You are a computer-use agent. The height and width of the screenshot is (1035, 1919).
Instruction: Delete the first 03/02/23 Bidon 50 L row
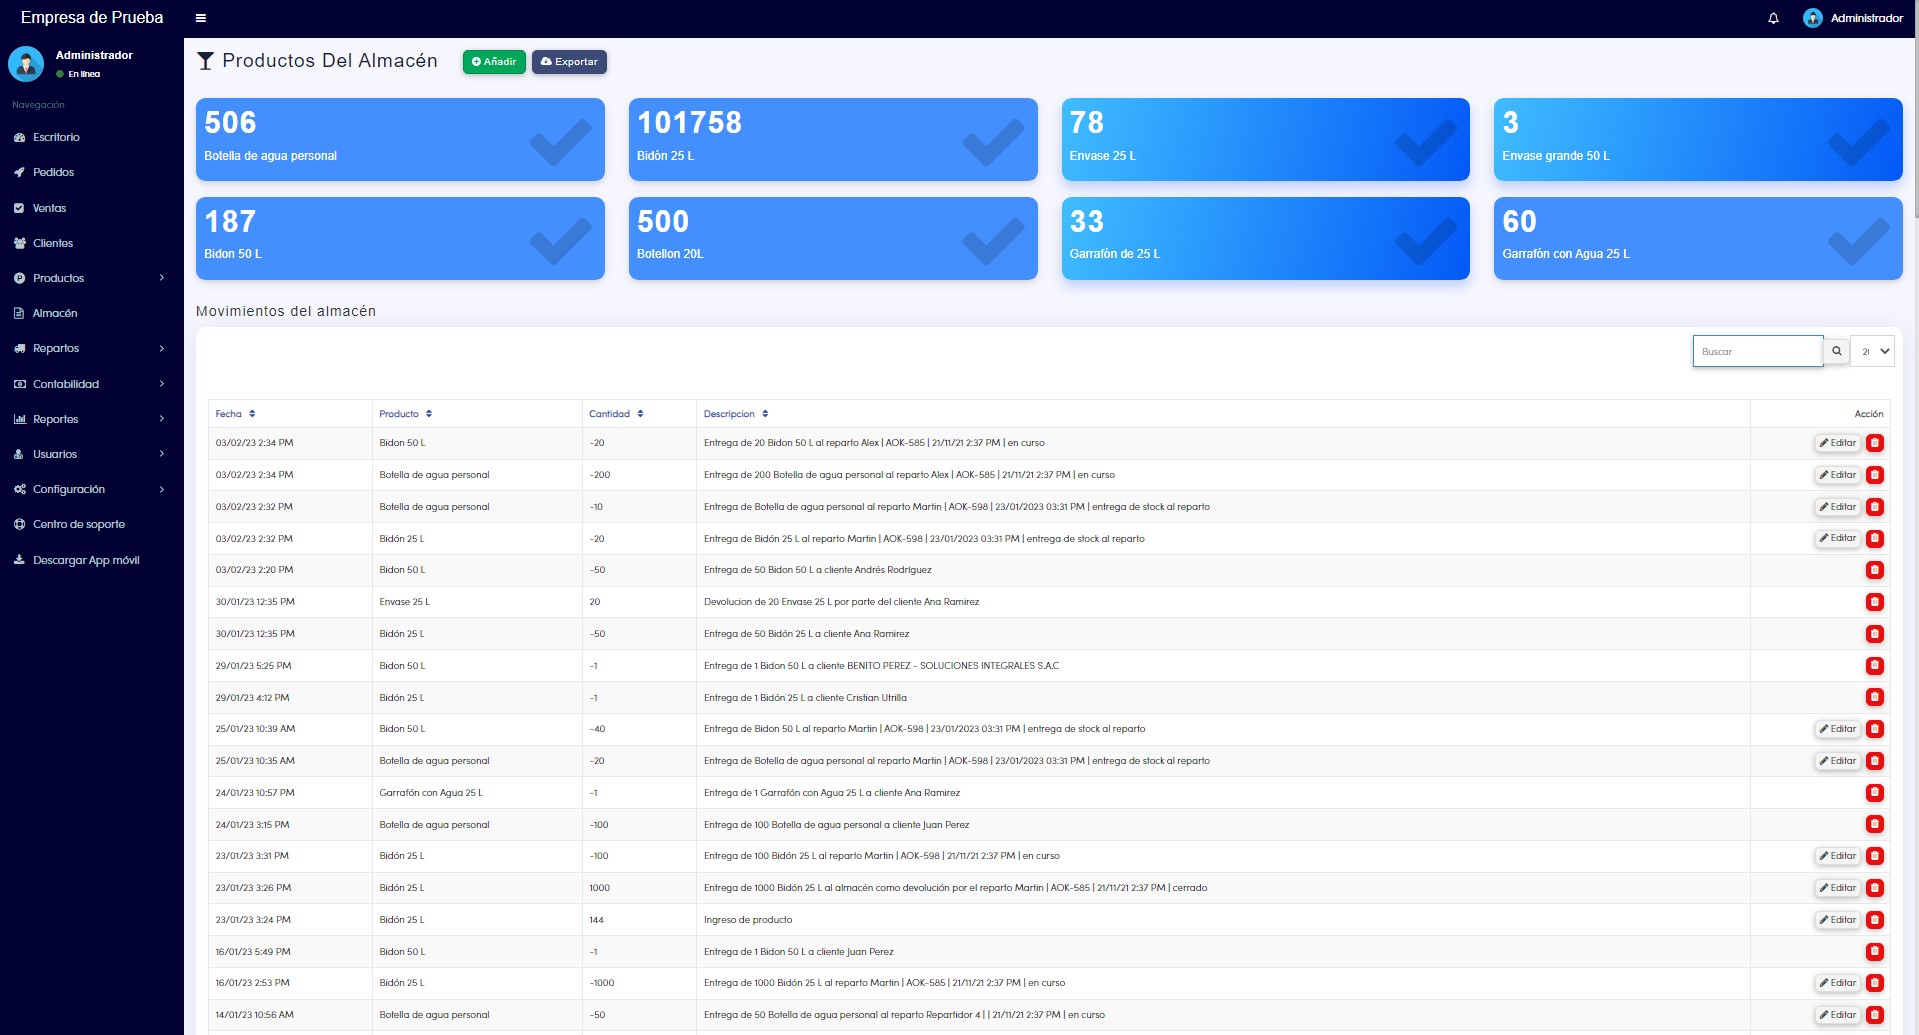click(x=1875, y=443)
